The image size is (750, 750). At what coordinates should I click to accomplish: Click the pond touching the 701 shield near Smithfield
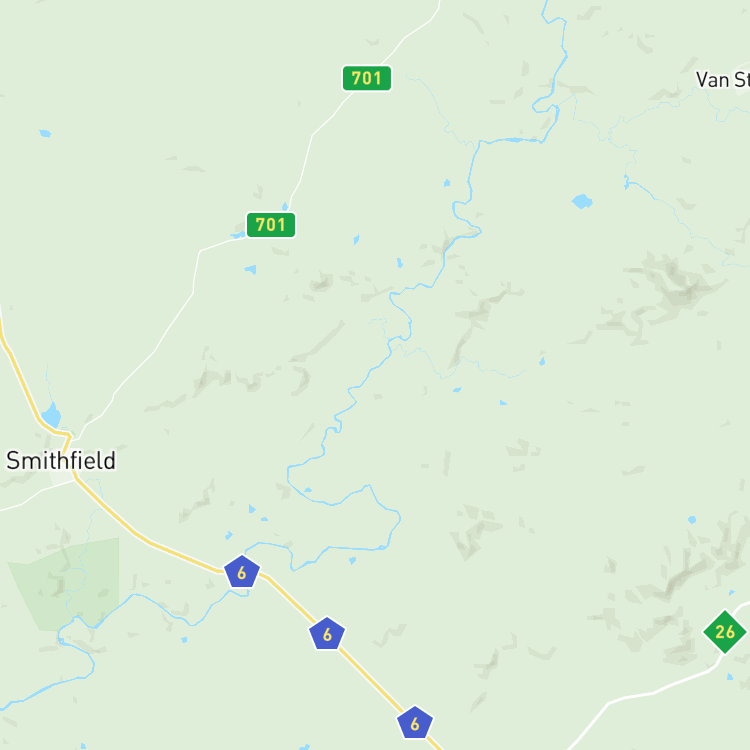click(238, 235)
